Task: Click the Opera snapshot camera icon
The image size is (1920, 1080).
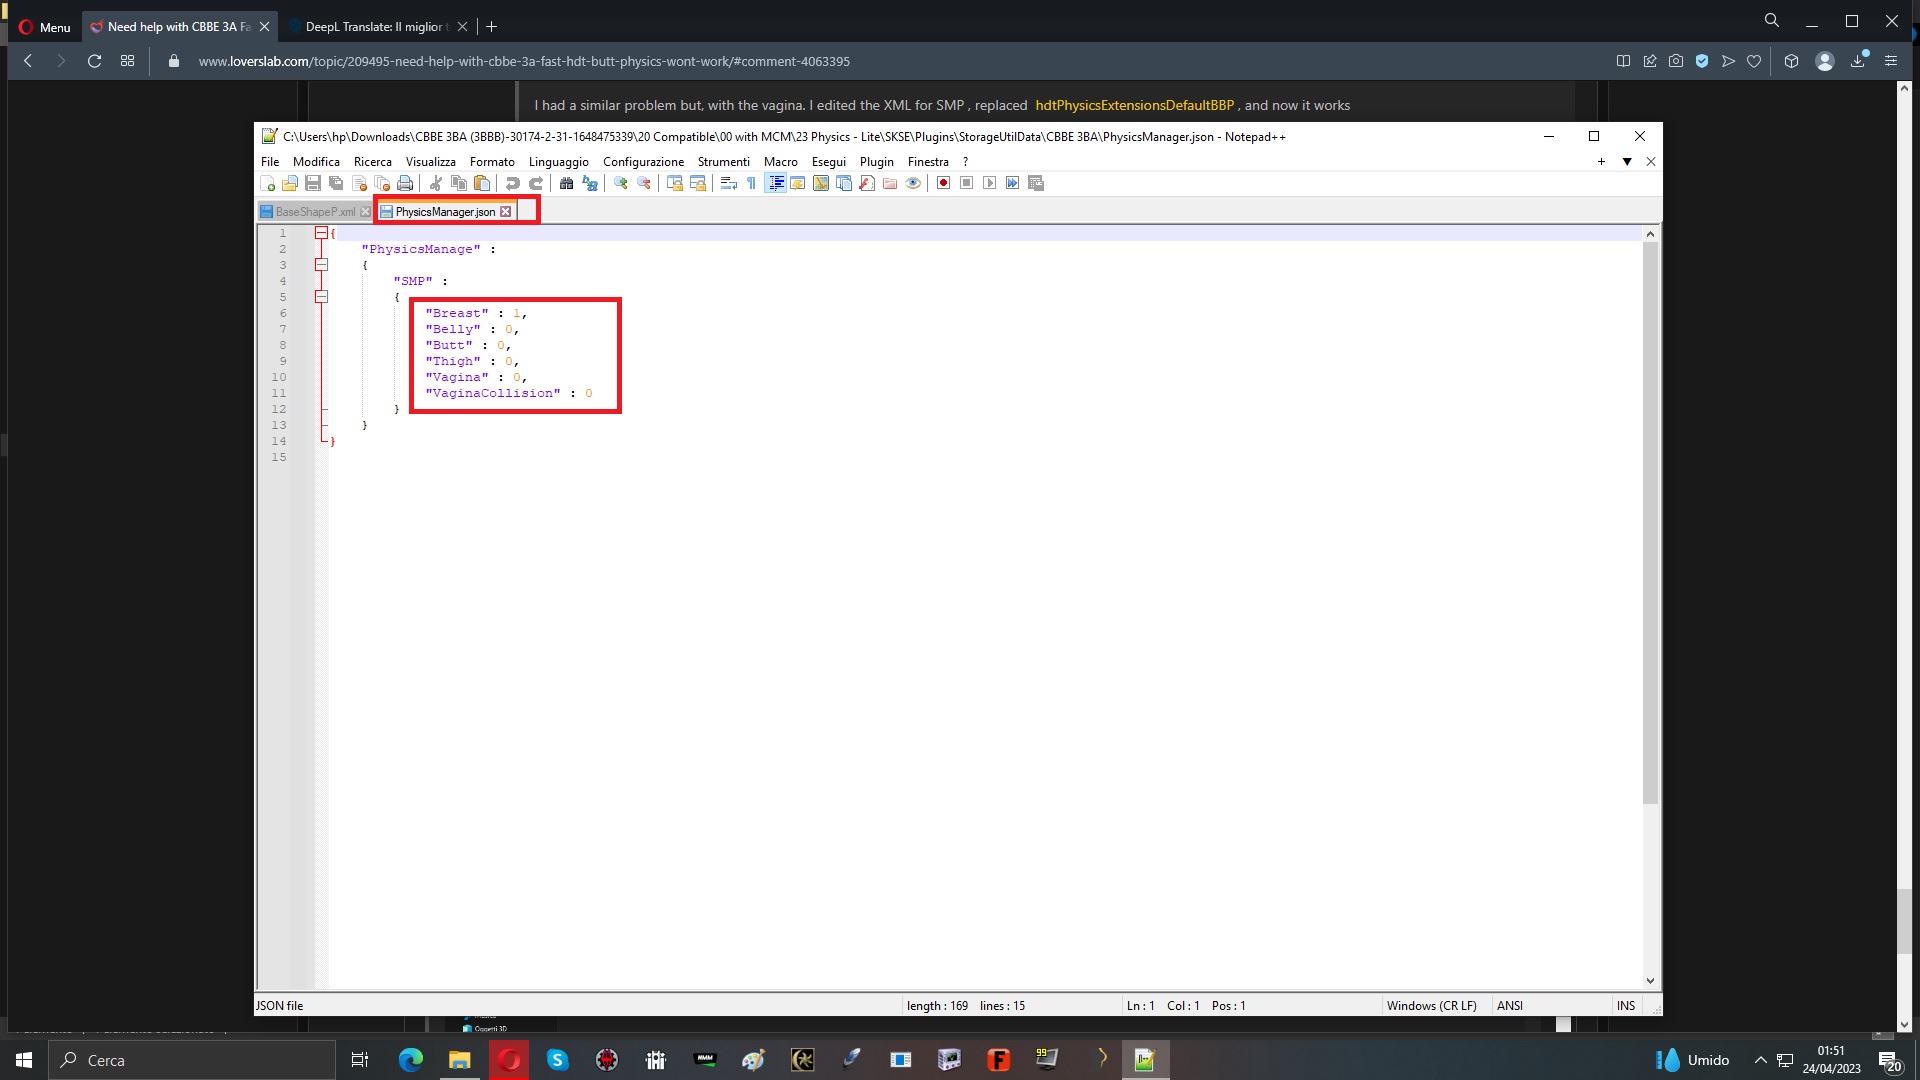Action: (1675, 61)
